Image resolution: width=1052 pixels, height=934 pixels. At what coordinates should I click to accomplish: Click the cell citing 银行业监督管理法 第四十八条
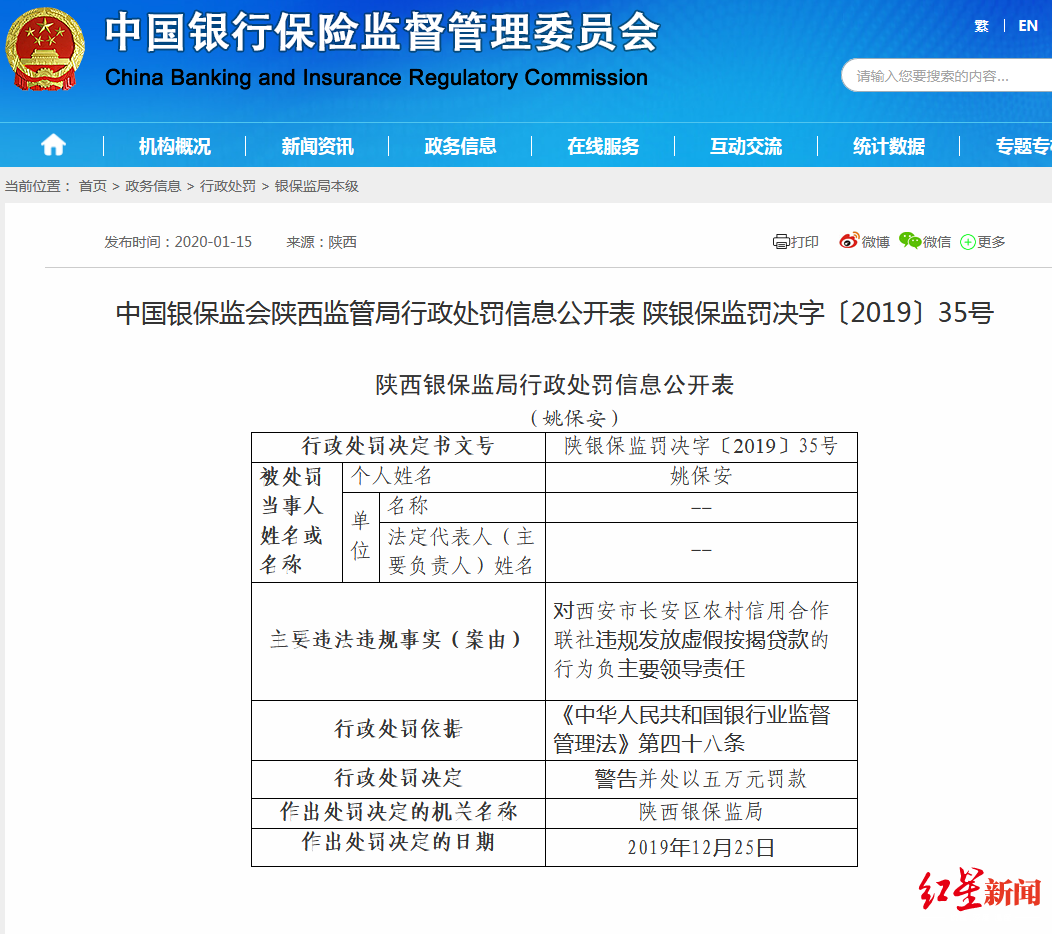pyautogui.click(x=701, y=730)
